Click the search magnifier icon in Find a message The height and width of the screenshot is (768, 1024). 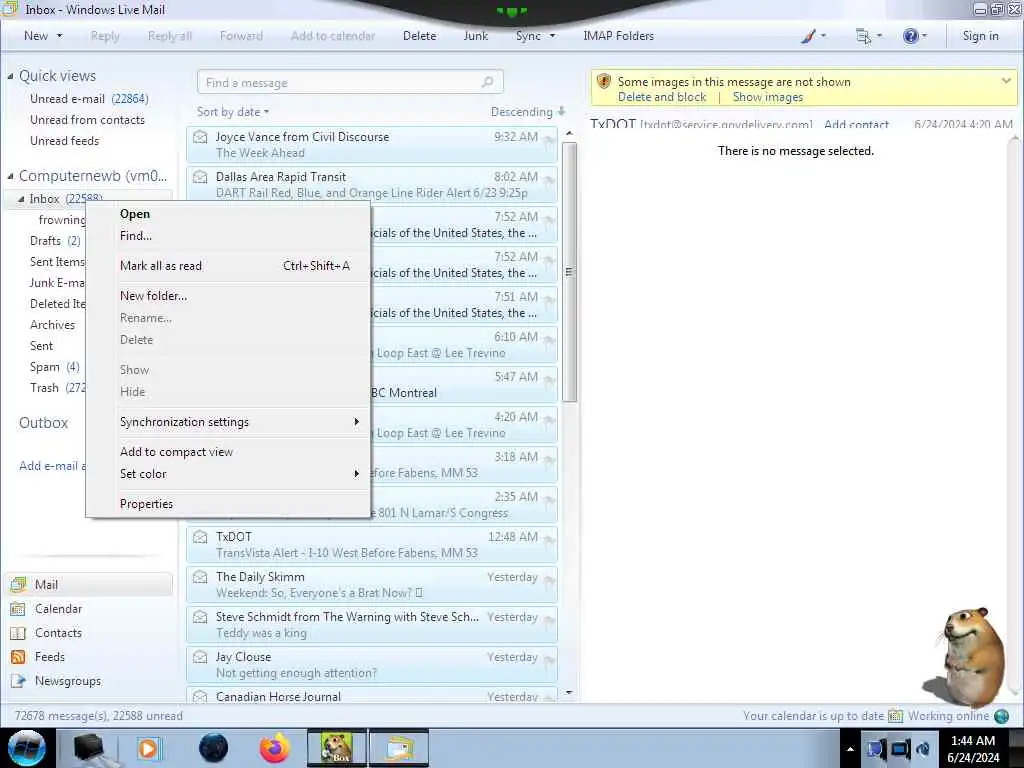click(x=487, y=82)
